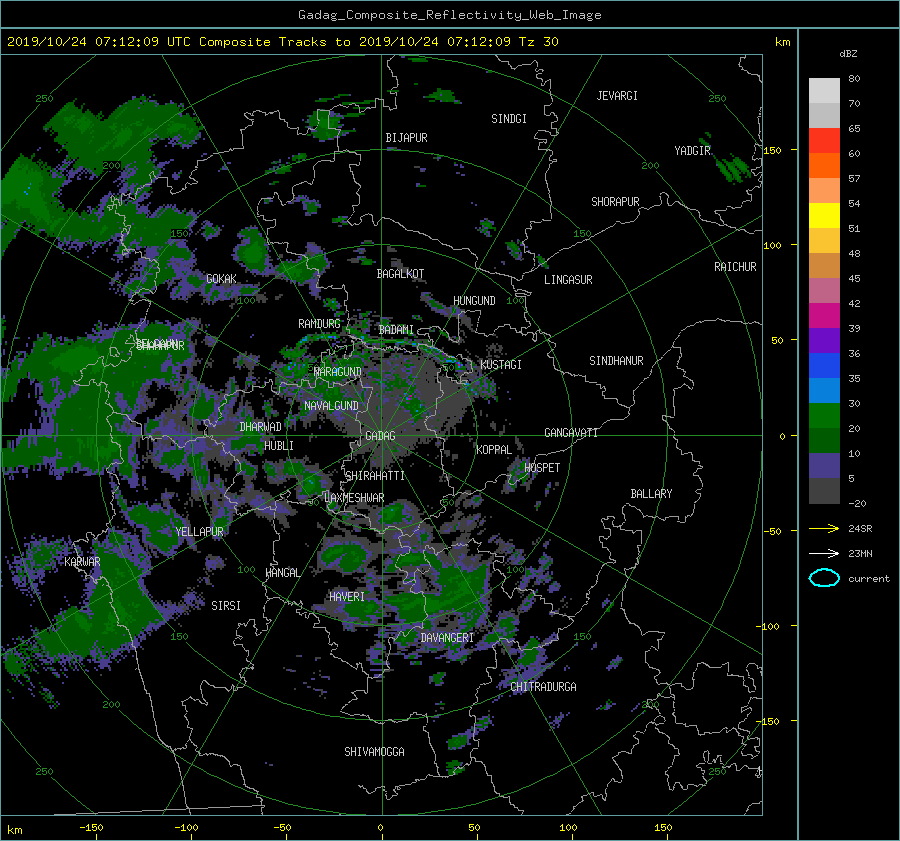Click the SINDHANUR city label
This screenshot has width=900, height=841.
(616, 361)
